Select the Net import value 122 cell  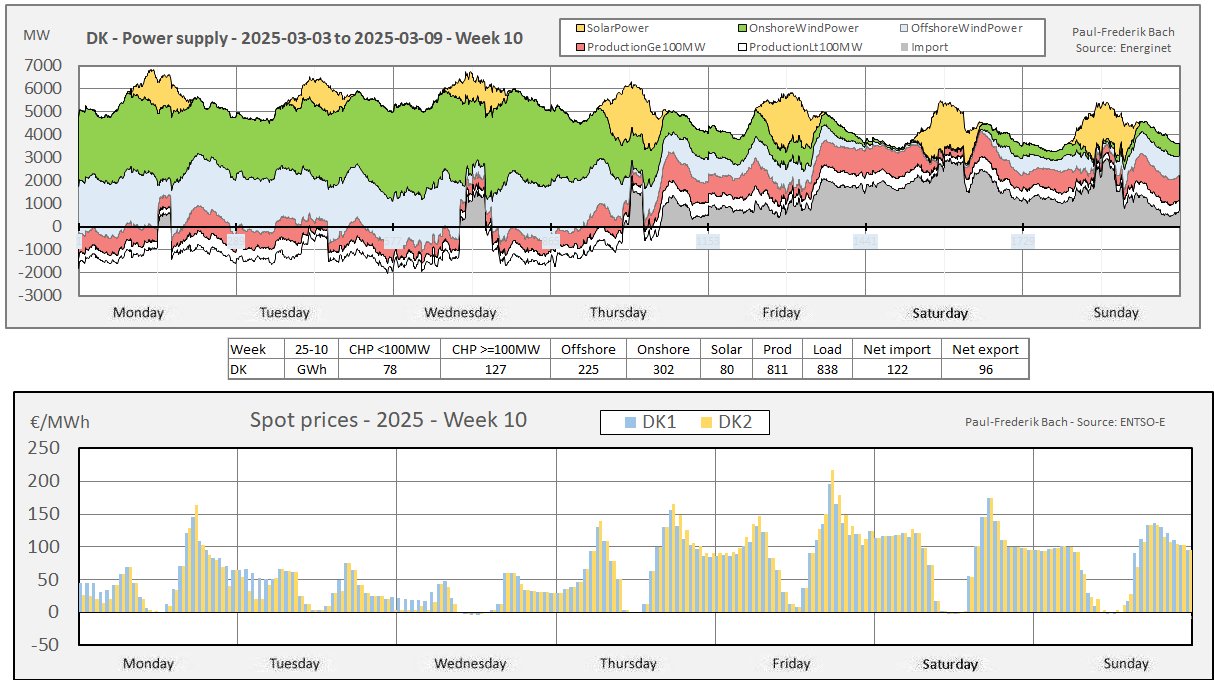(895, 369)
